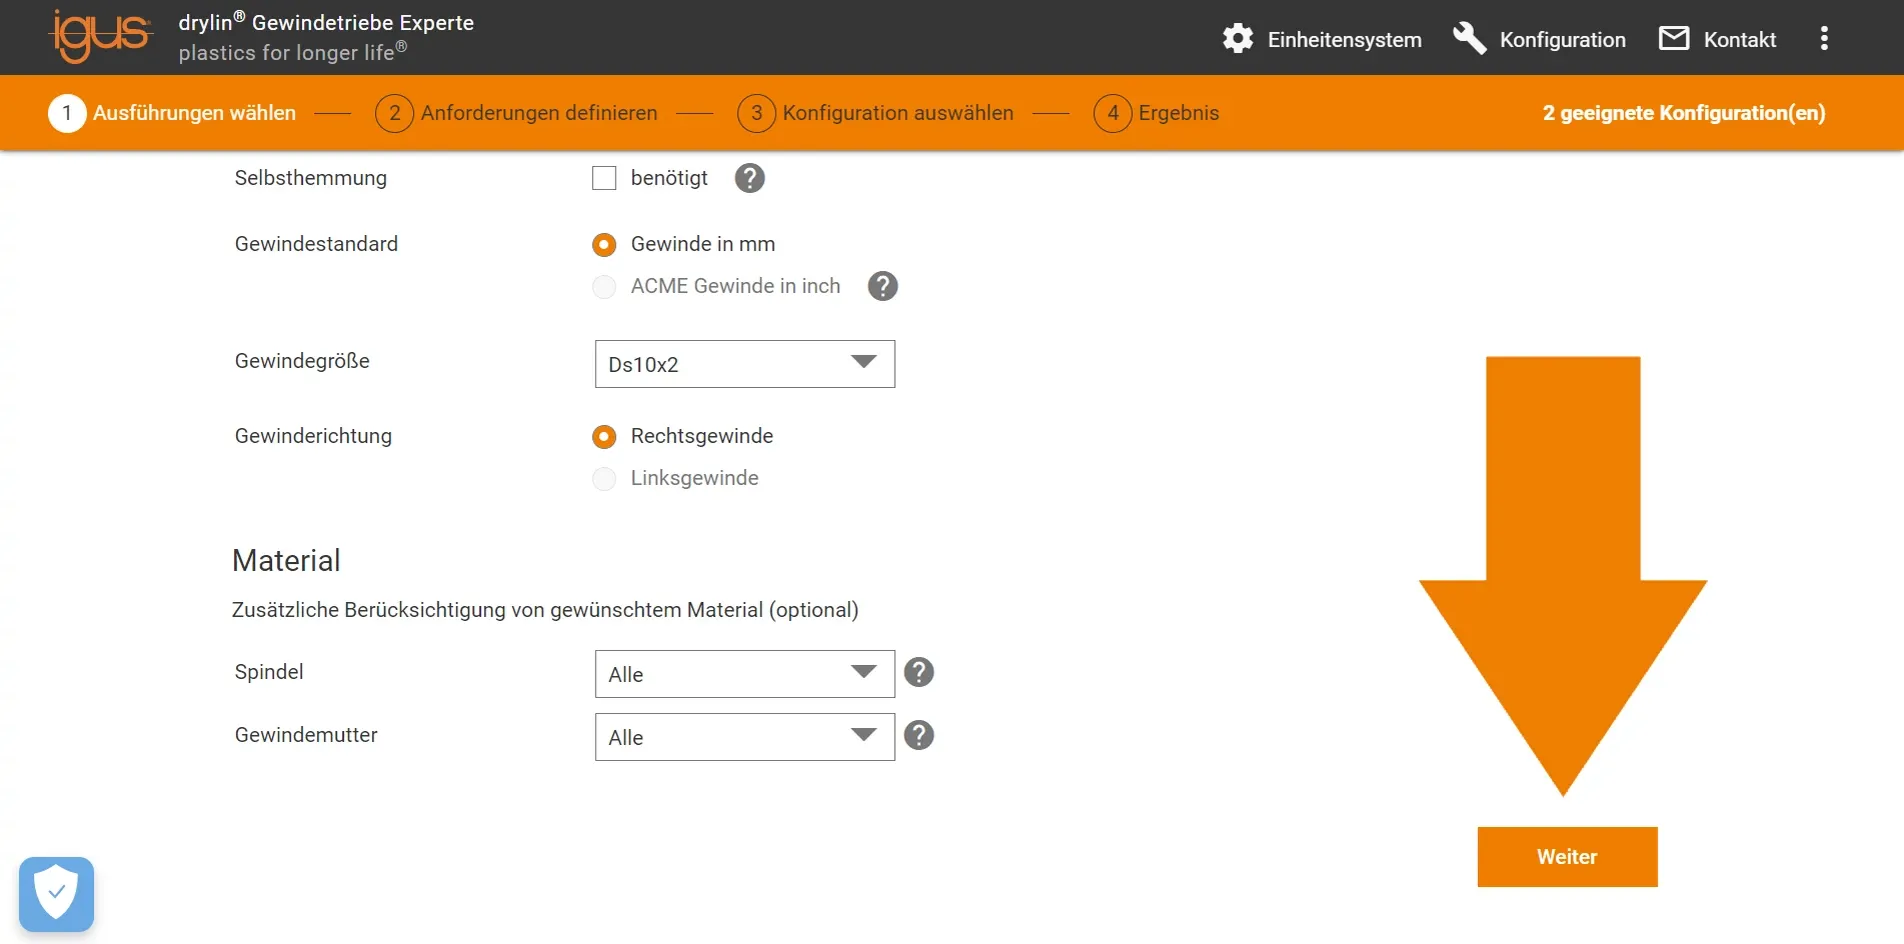
Task: Open help icon next to Spindel
Action: 918,673
